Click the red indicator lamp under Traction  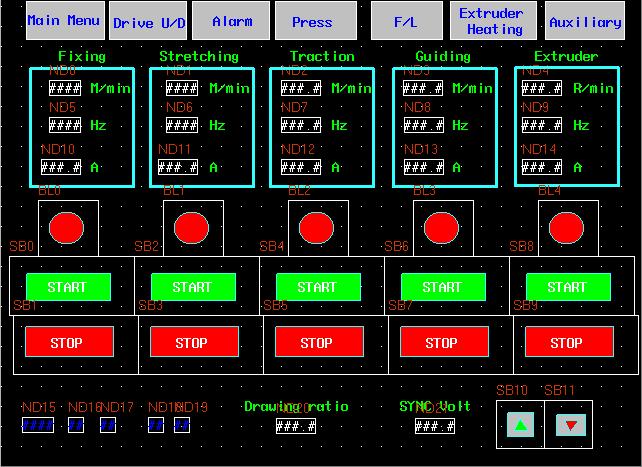click(x=316, y=228)
